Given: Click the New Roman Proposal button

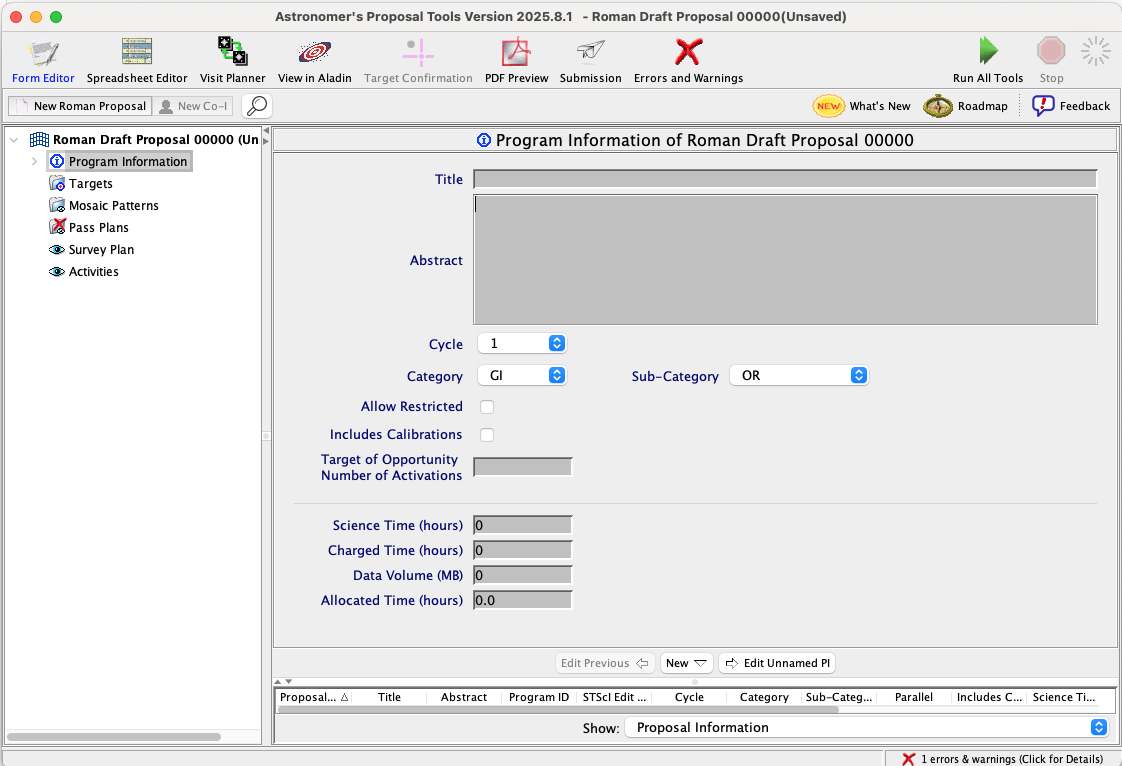Looking at the screenshot, I should (80, 106).
